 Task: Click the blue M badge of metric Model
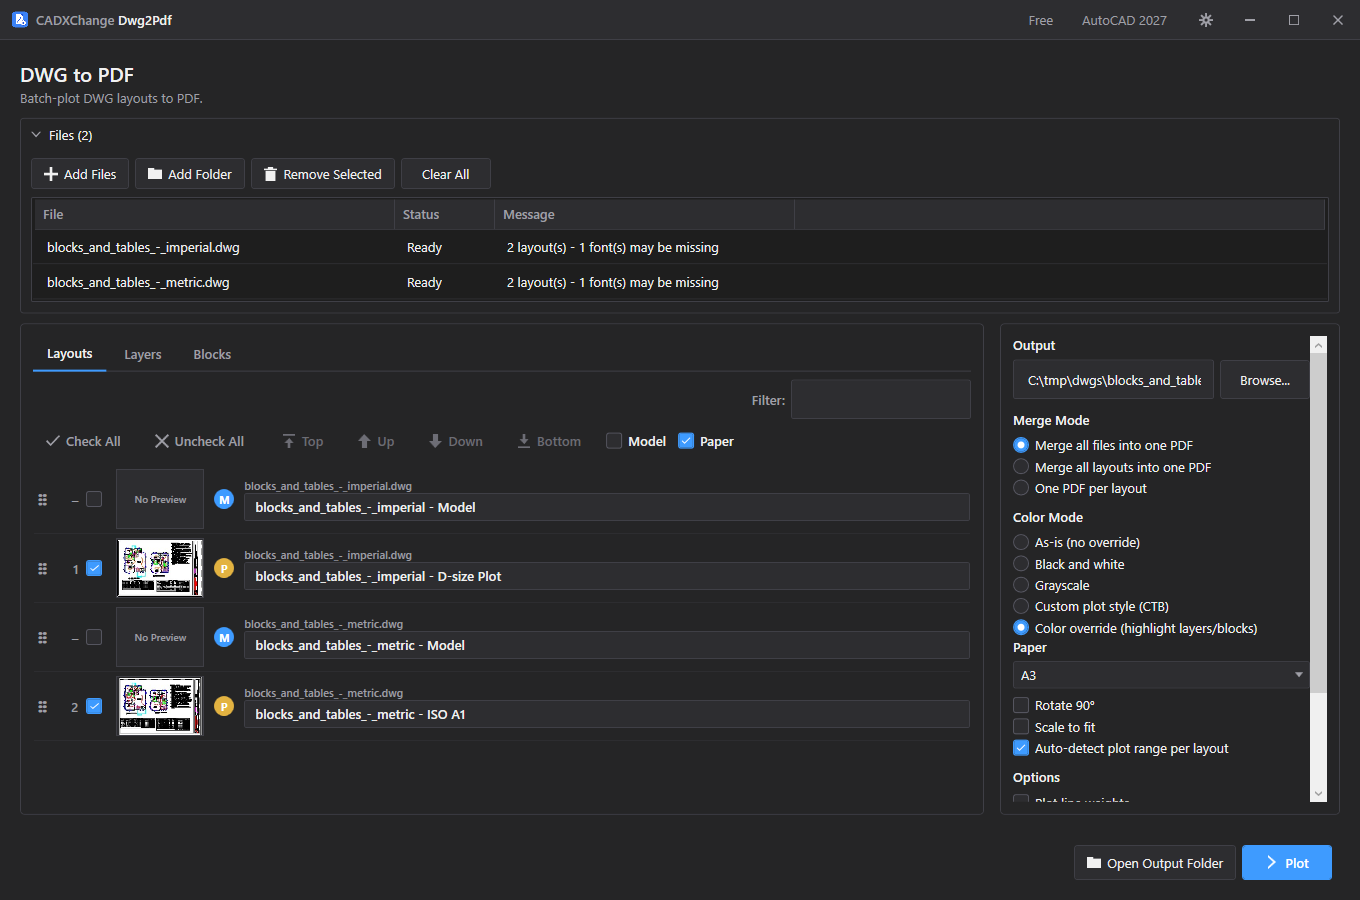(224, 637)
